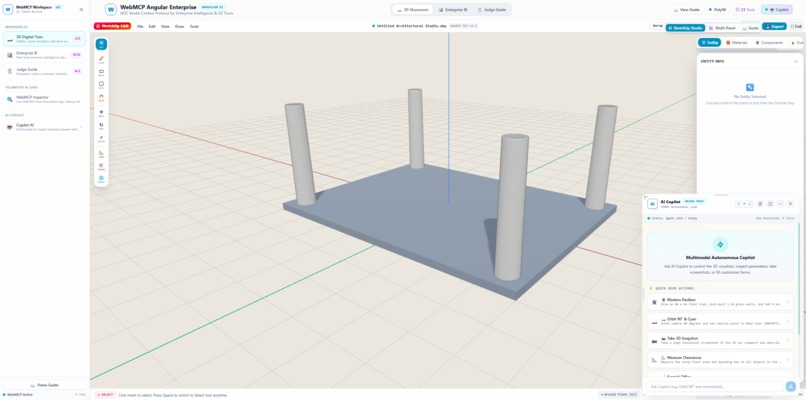Minimize the AI Copilot panel
Screen dimensions: 806x400
(x=780, y=204)
